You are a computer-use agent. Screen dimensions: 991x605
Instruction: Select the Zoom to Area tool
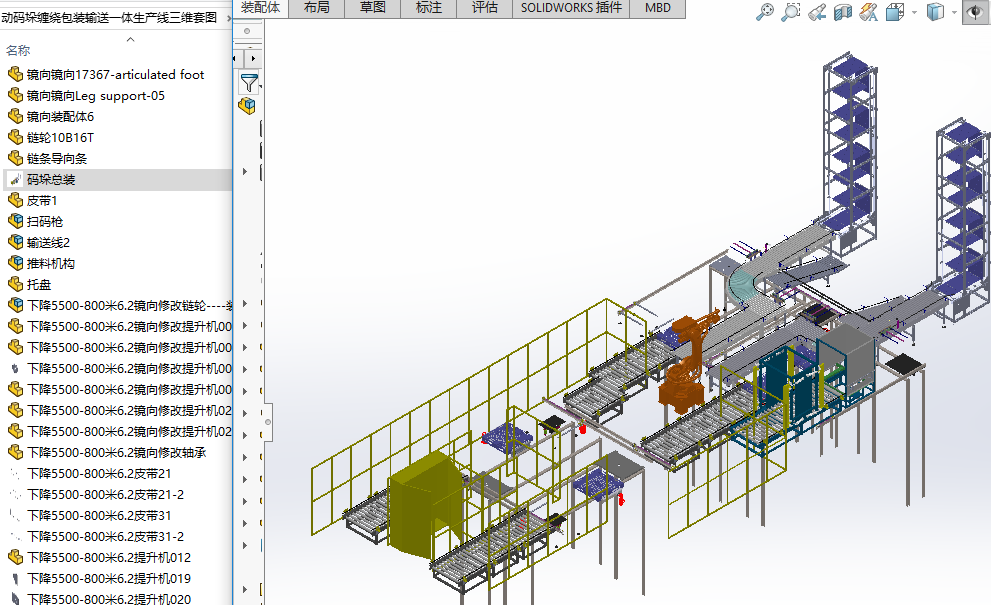point(791,12)
